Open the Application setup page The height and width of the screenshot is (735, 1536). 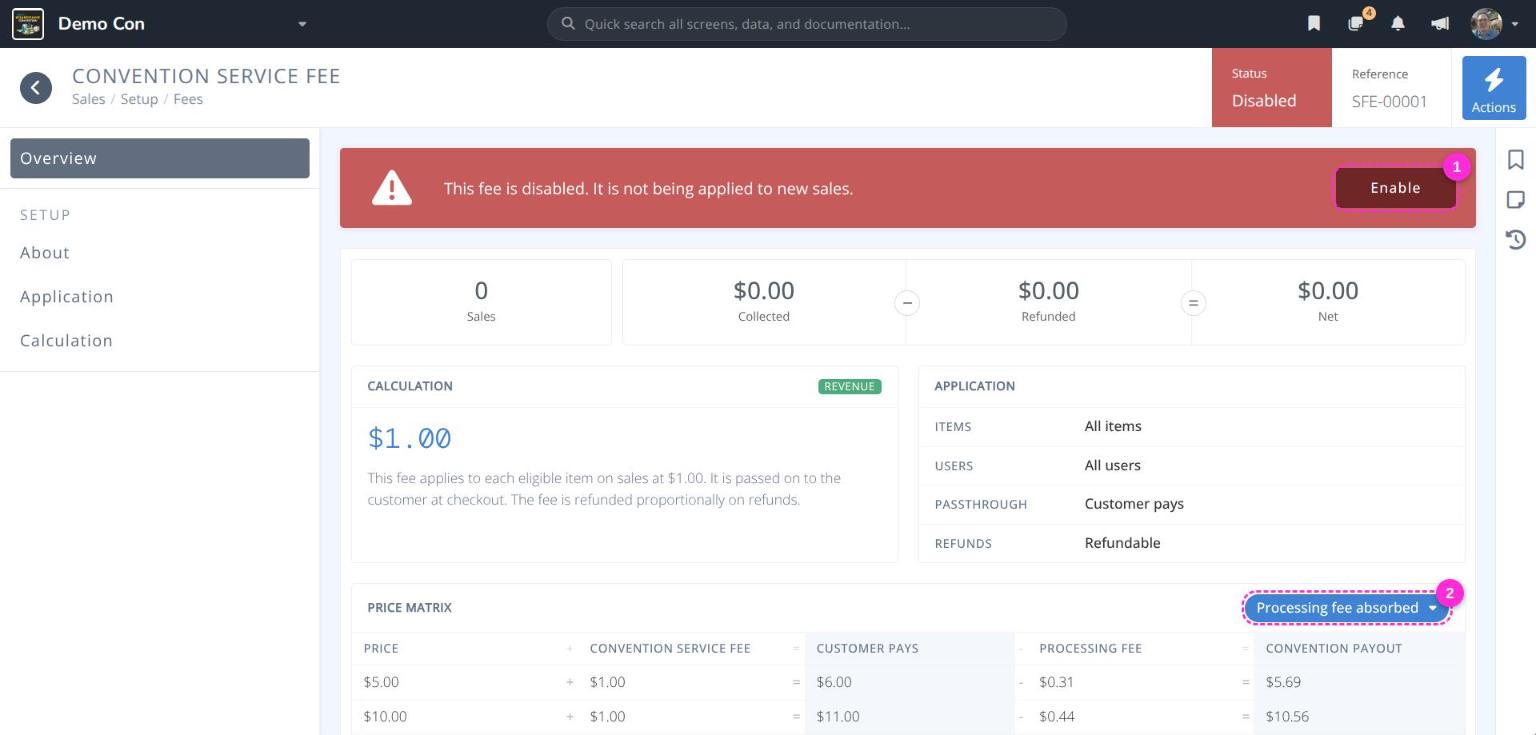(67, 297)
